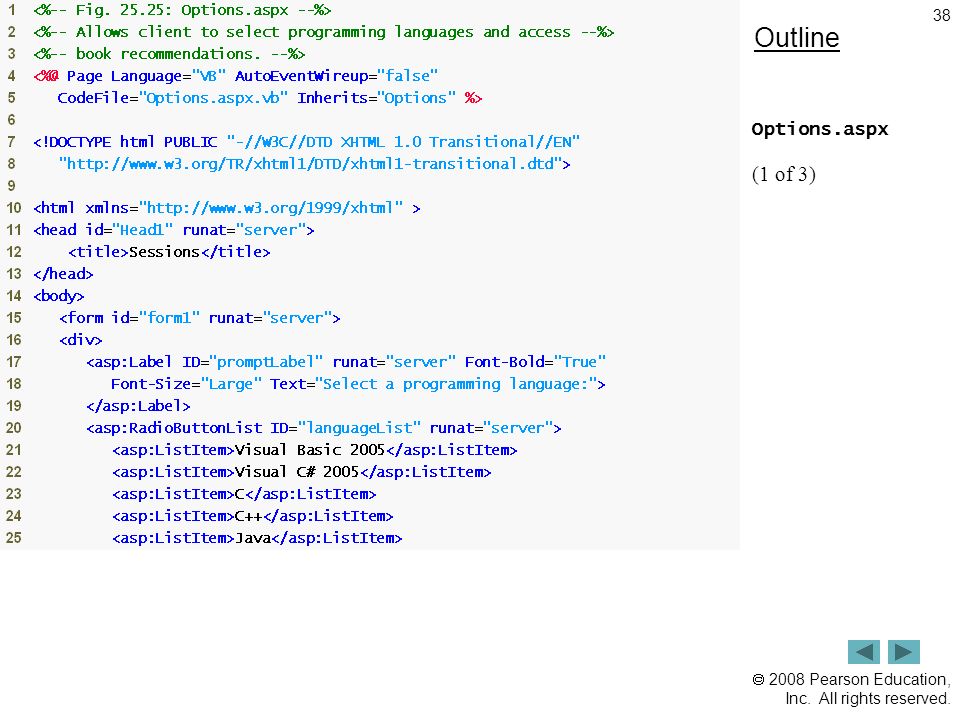Screen dimensions: 960x720
Task: Click the head id="Head1" line
Action: tap(174, 230)
